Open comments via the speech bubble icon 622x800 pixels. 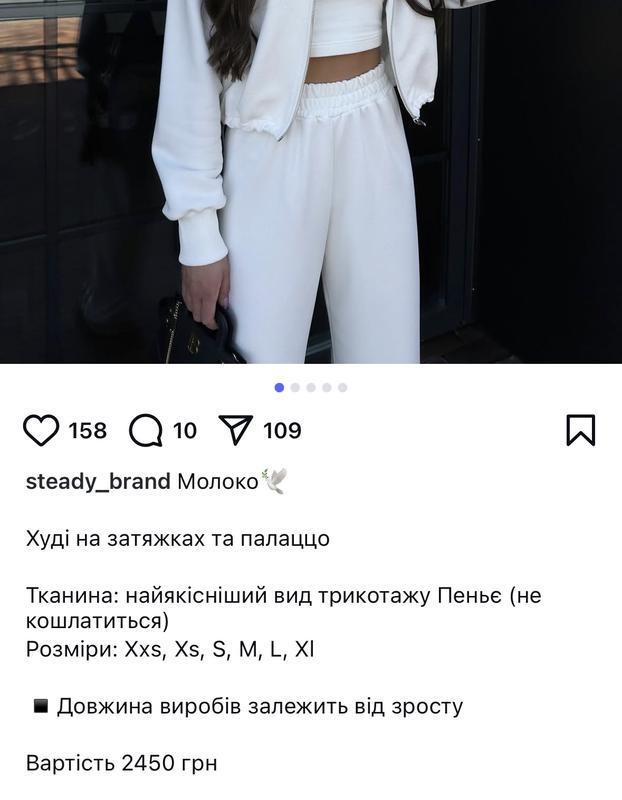[x=145, y=430]
